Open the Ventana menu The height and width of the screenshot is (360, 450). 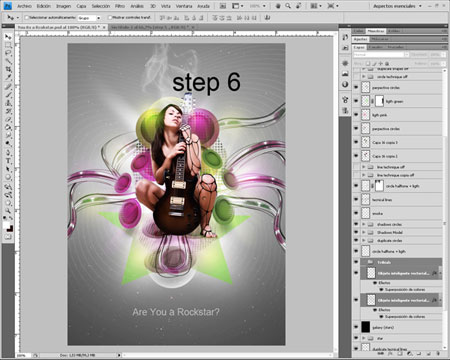click(x=184, y=6)
